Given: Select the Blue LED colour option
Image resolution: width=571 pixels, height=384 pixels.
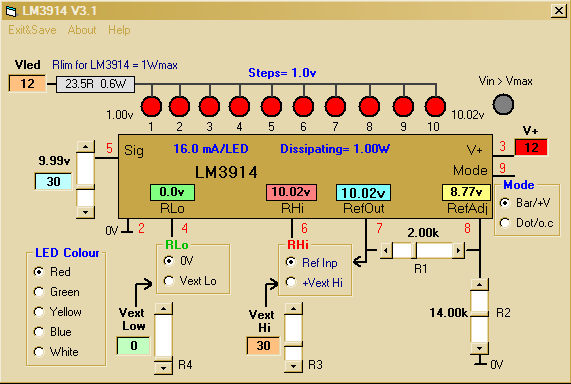Looking at the screenshot, I should point(53,332).
